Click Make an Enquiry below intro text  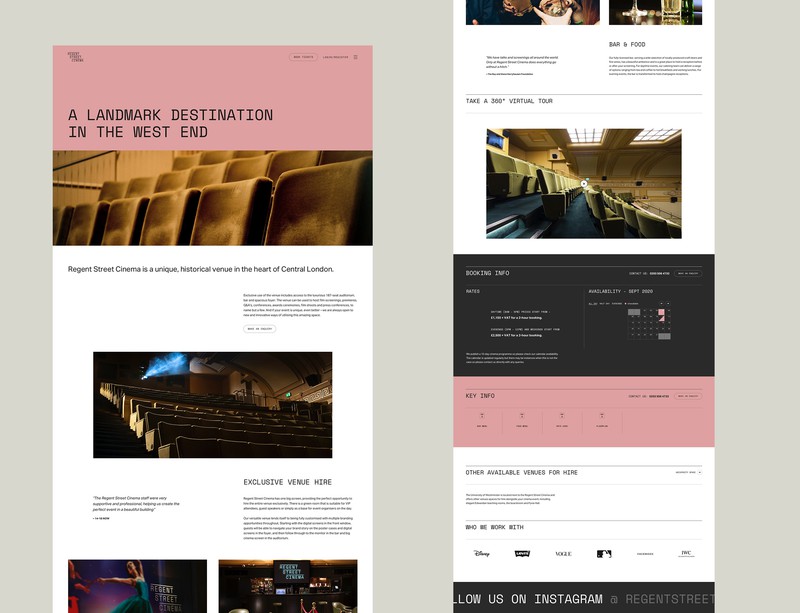pyautogui.click(x=260, y=328)
